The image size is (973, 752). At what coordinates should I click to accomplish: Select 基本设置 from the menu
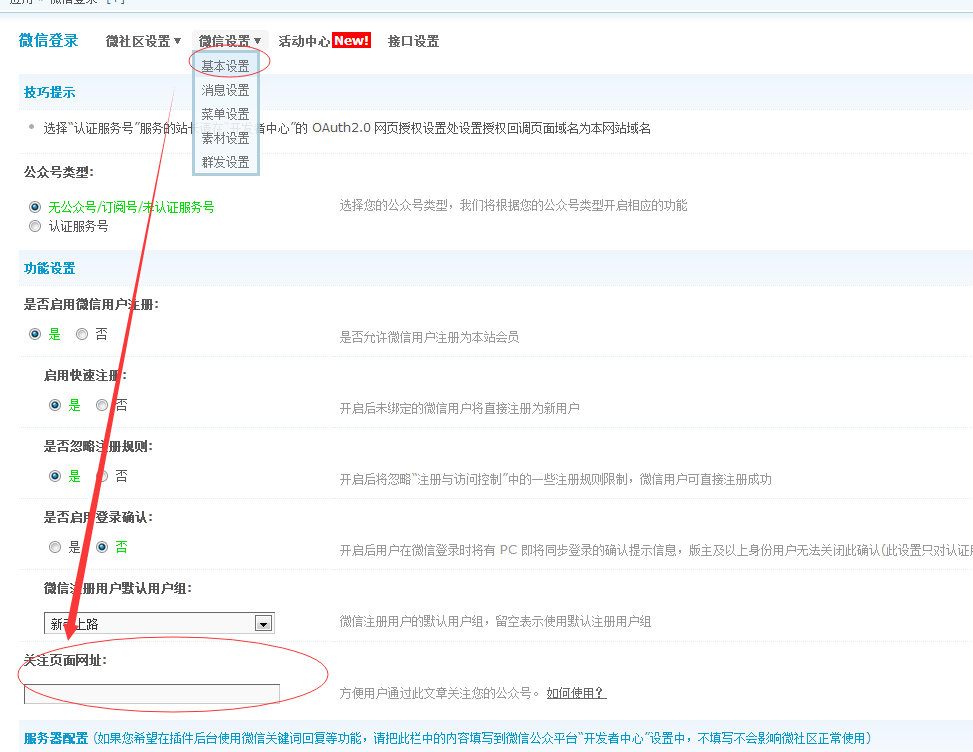coord(225,66)
